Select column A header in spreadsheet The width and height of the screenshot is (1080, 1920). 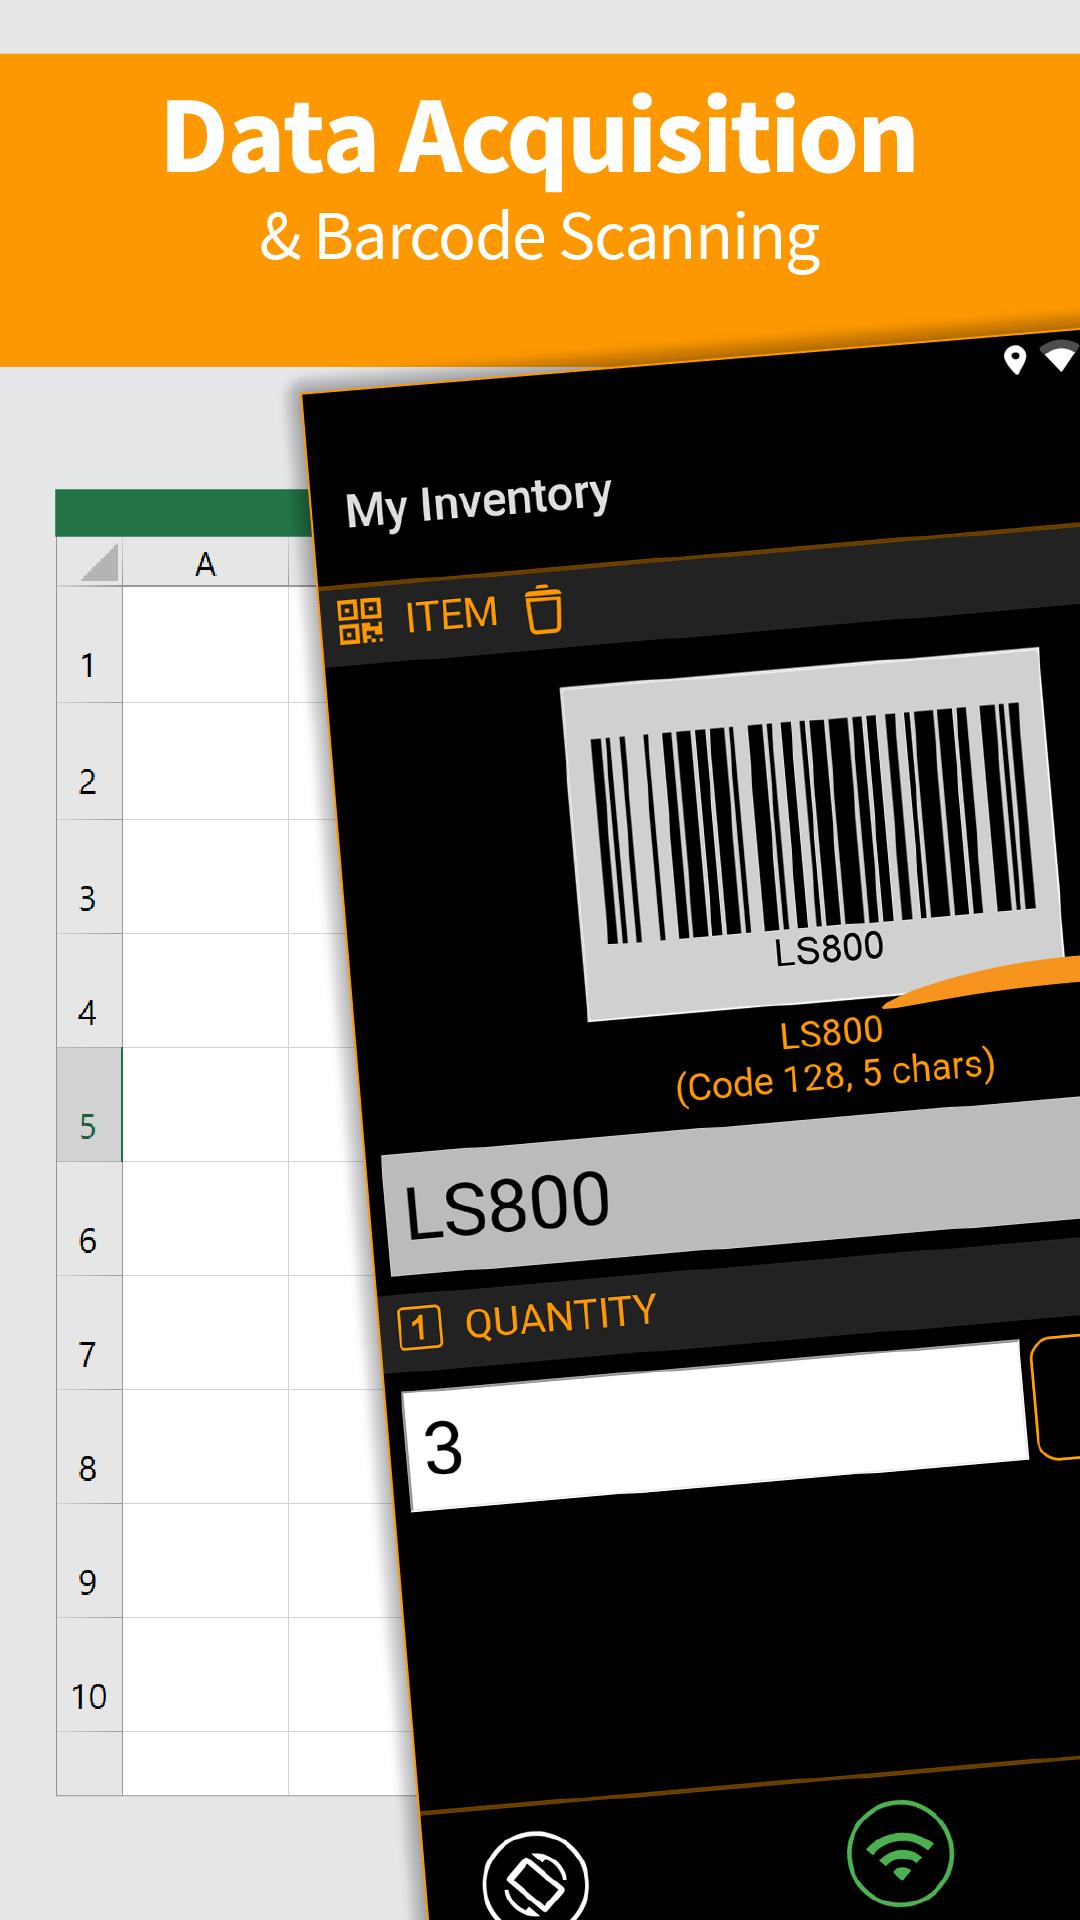205,562
